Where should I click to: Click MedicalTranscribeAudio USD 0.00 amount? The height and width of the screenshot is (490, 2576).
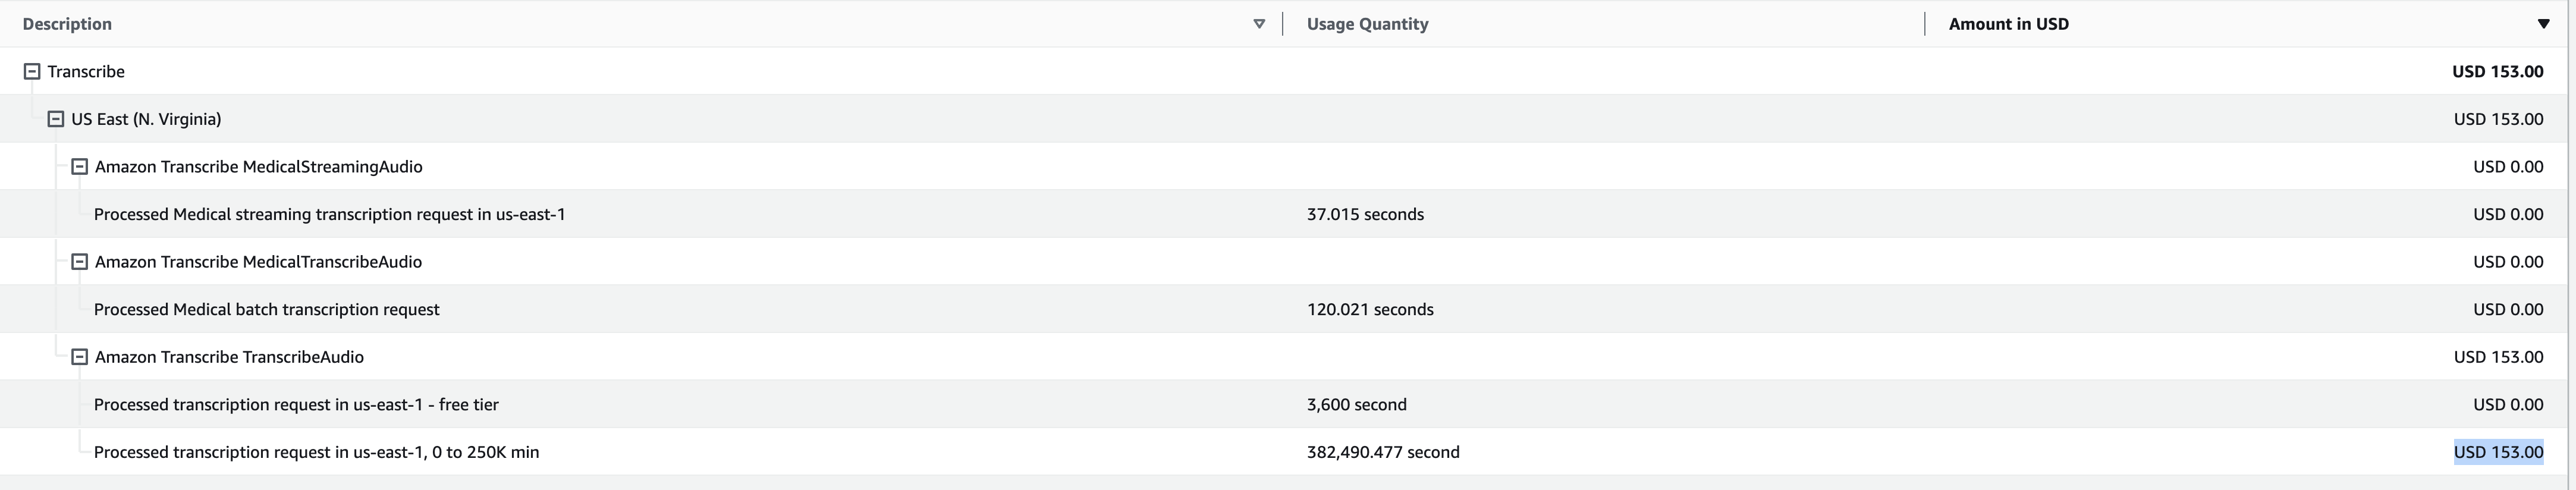pyautogui.click(x=2508, y=262)
